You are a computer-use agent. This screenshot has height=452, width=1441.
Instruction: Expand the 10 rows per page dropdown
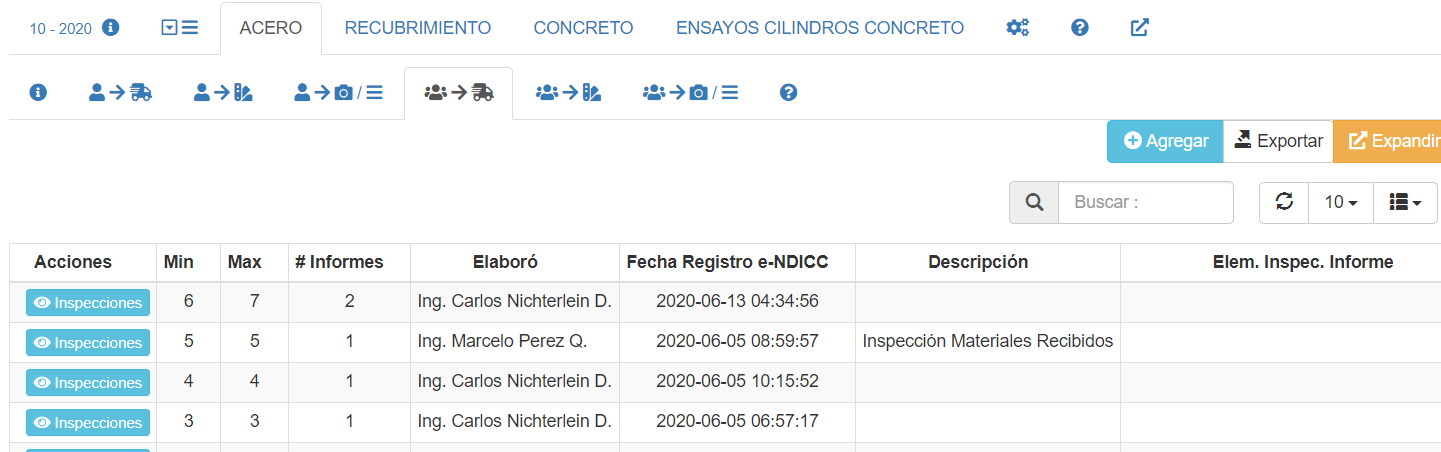point(1340,202)
